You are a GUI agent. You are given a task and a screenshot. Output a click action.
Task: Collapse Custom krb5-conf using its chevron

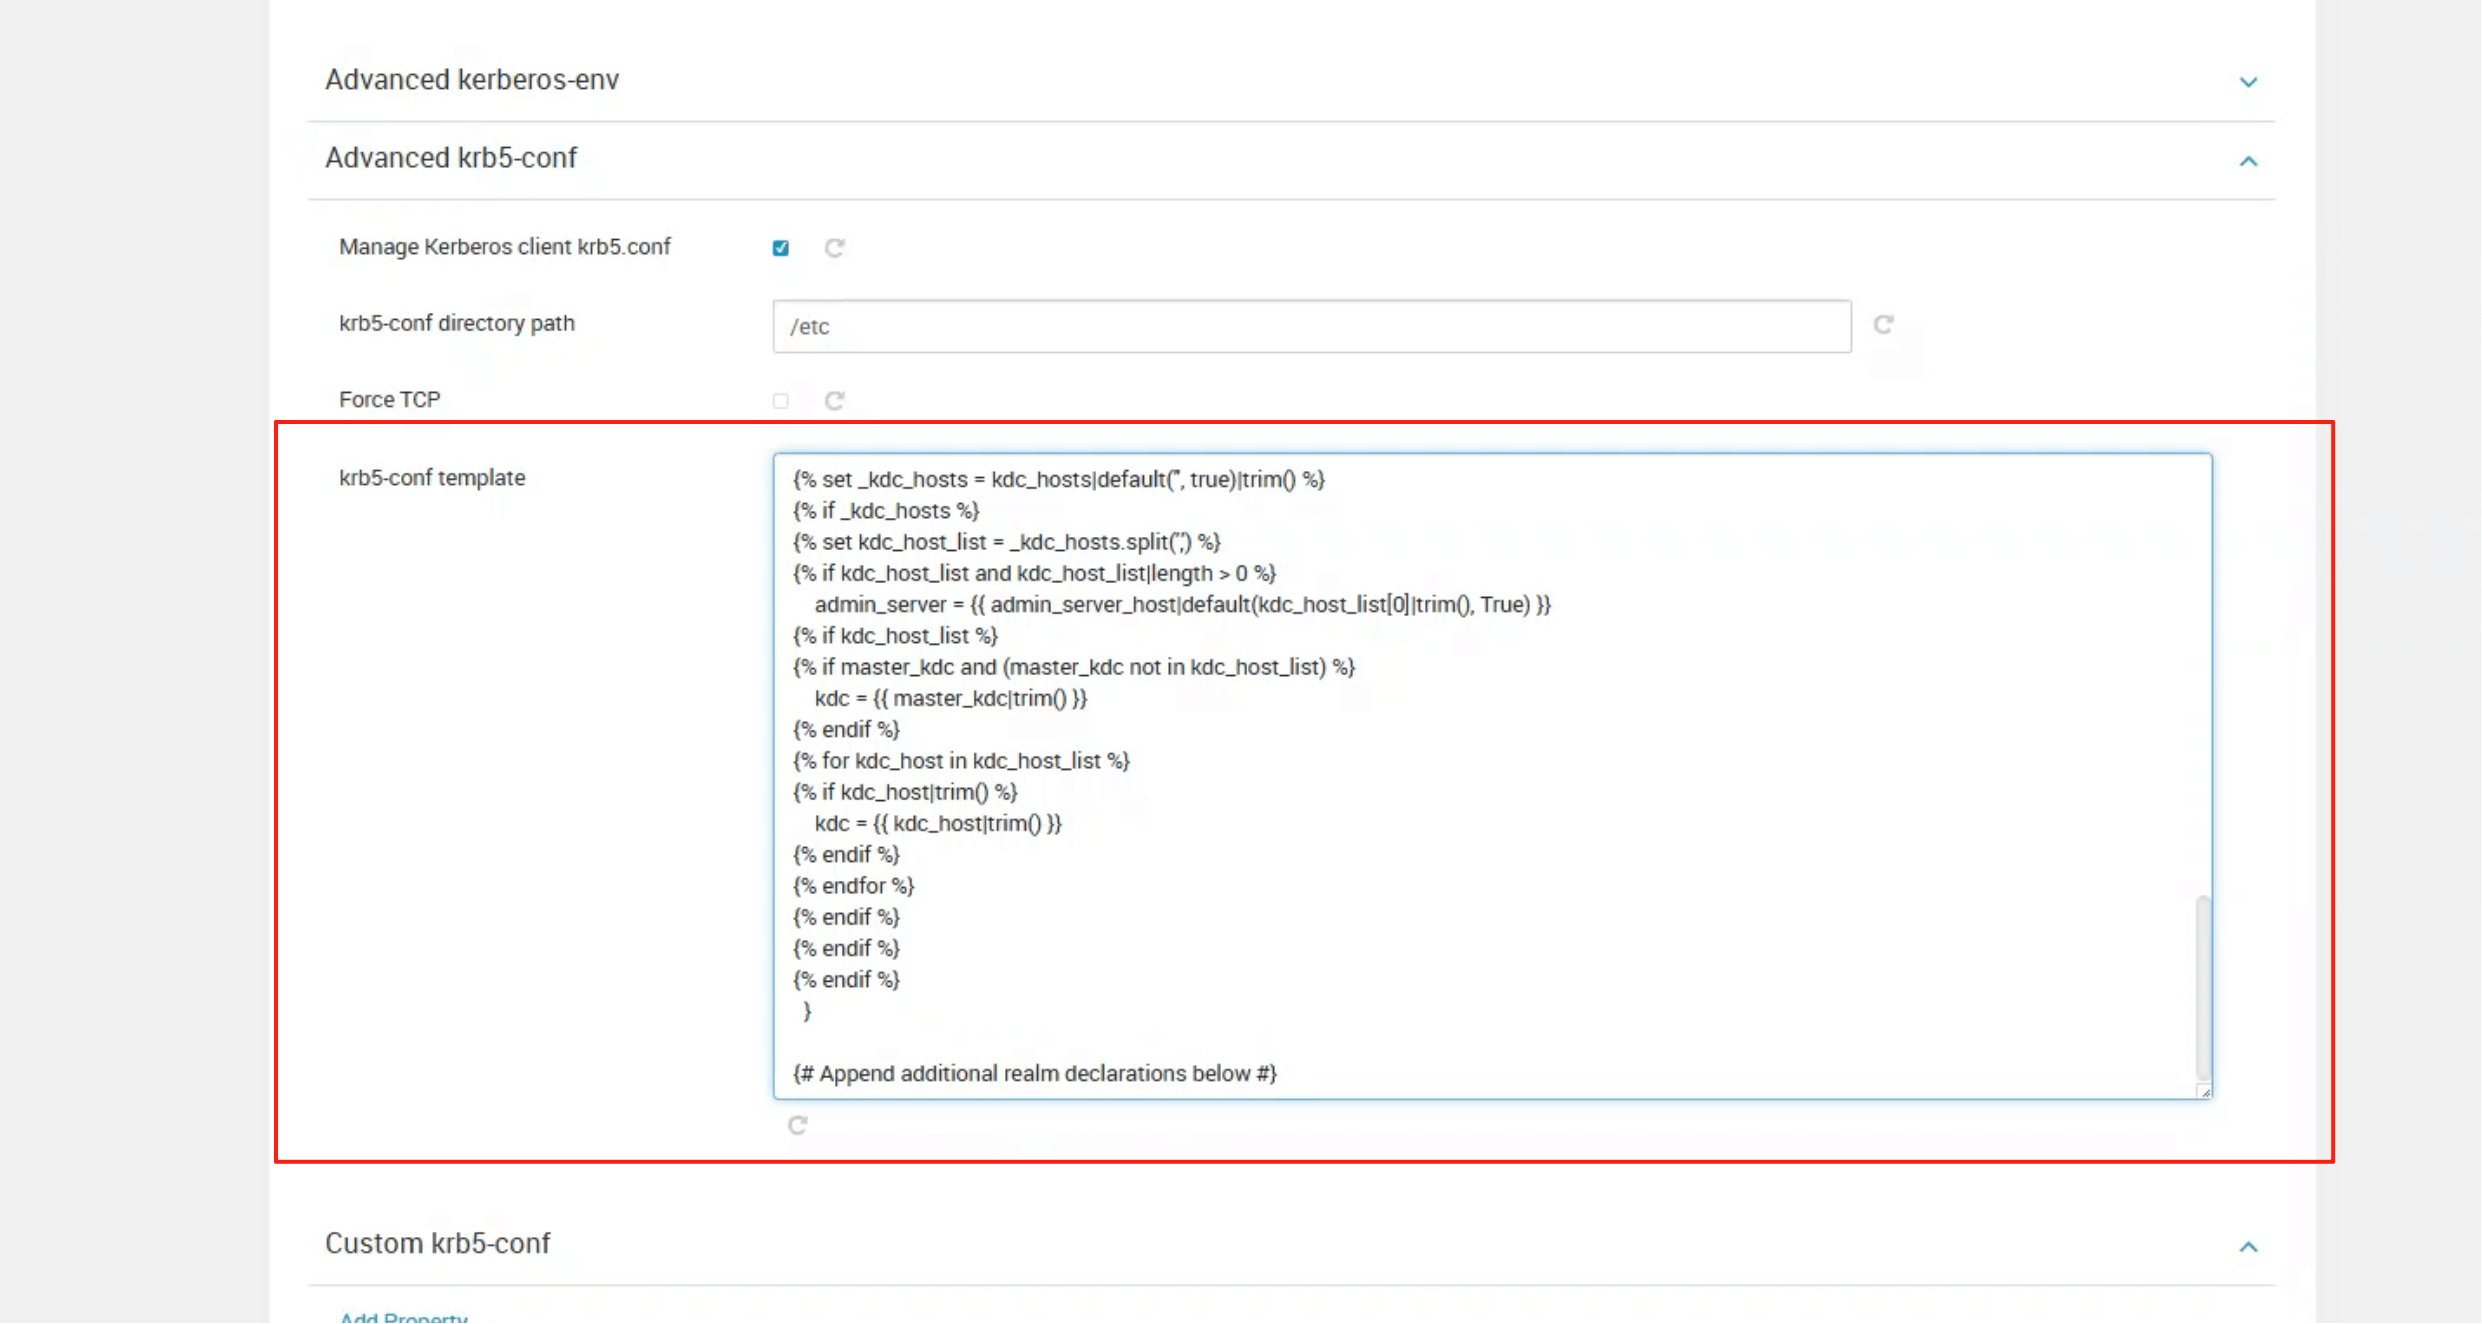click(x=2248, y=1247)
